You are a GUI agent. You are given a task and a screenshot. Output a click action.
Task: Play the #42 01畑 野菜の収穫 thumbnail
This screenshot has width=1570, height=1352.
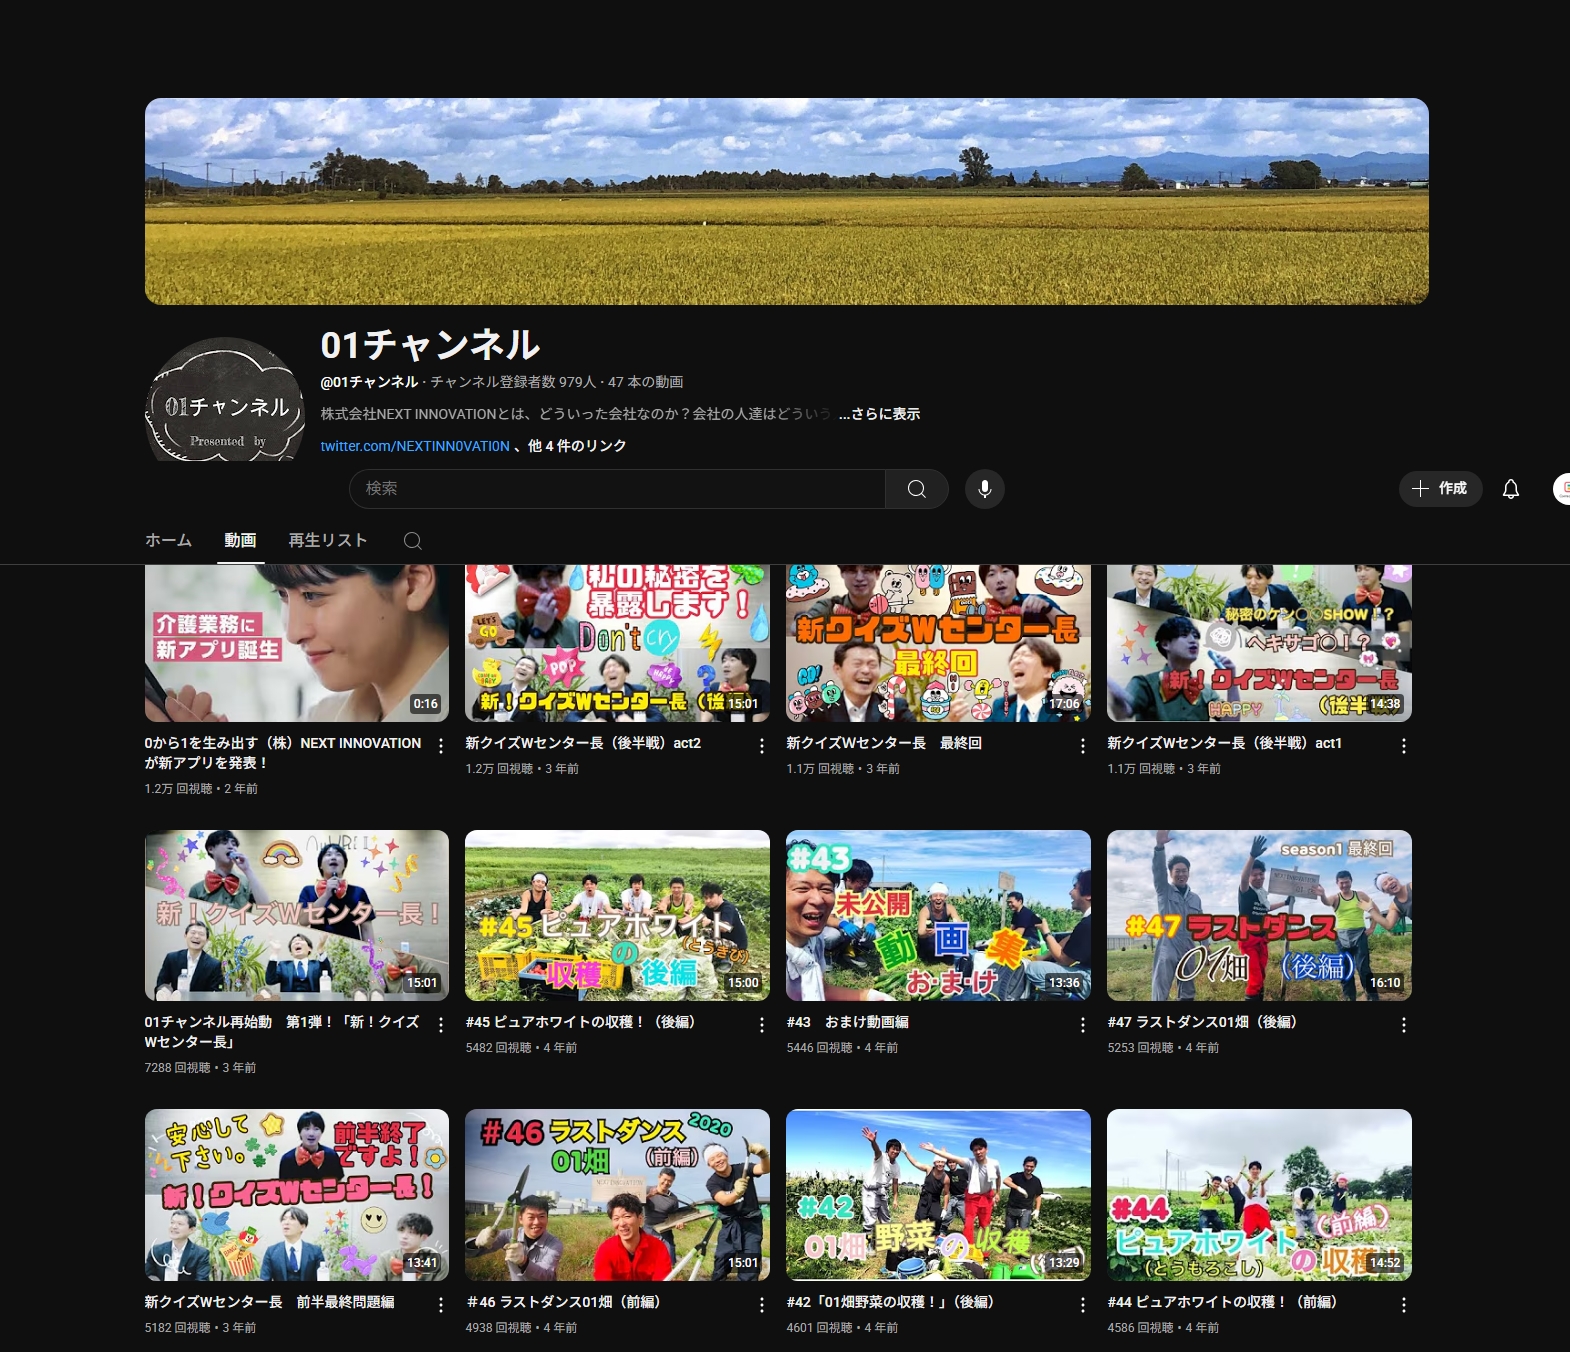(938, 1195)
